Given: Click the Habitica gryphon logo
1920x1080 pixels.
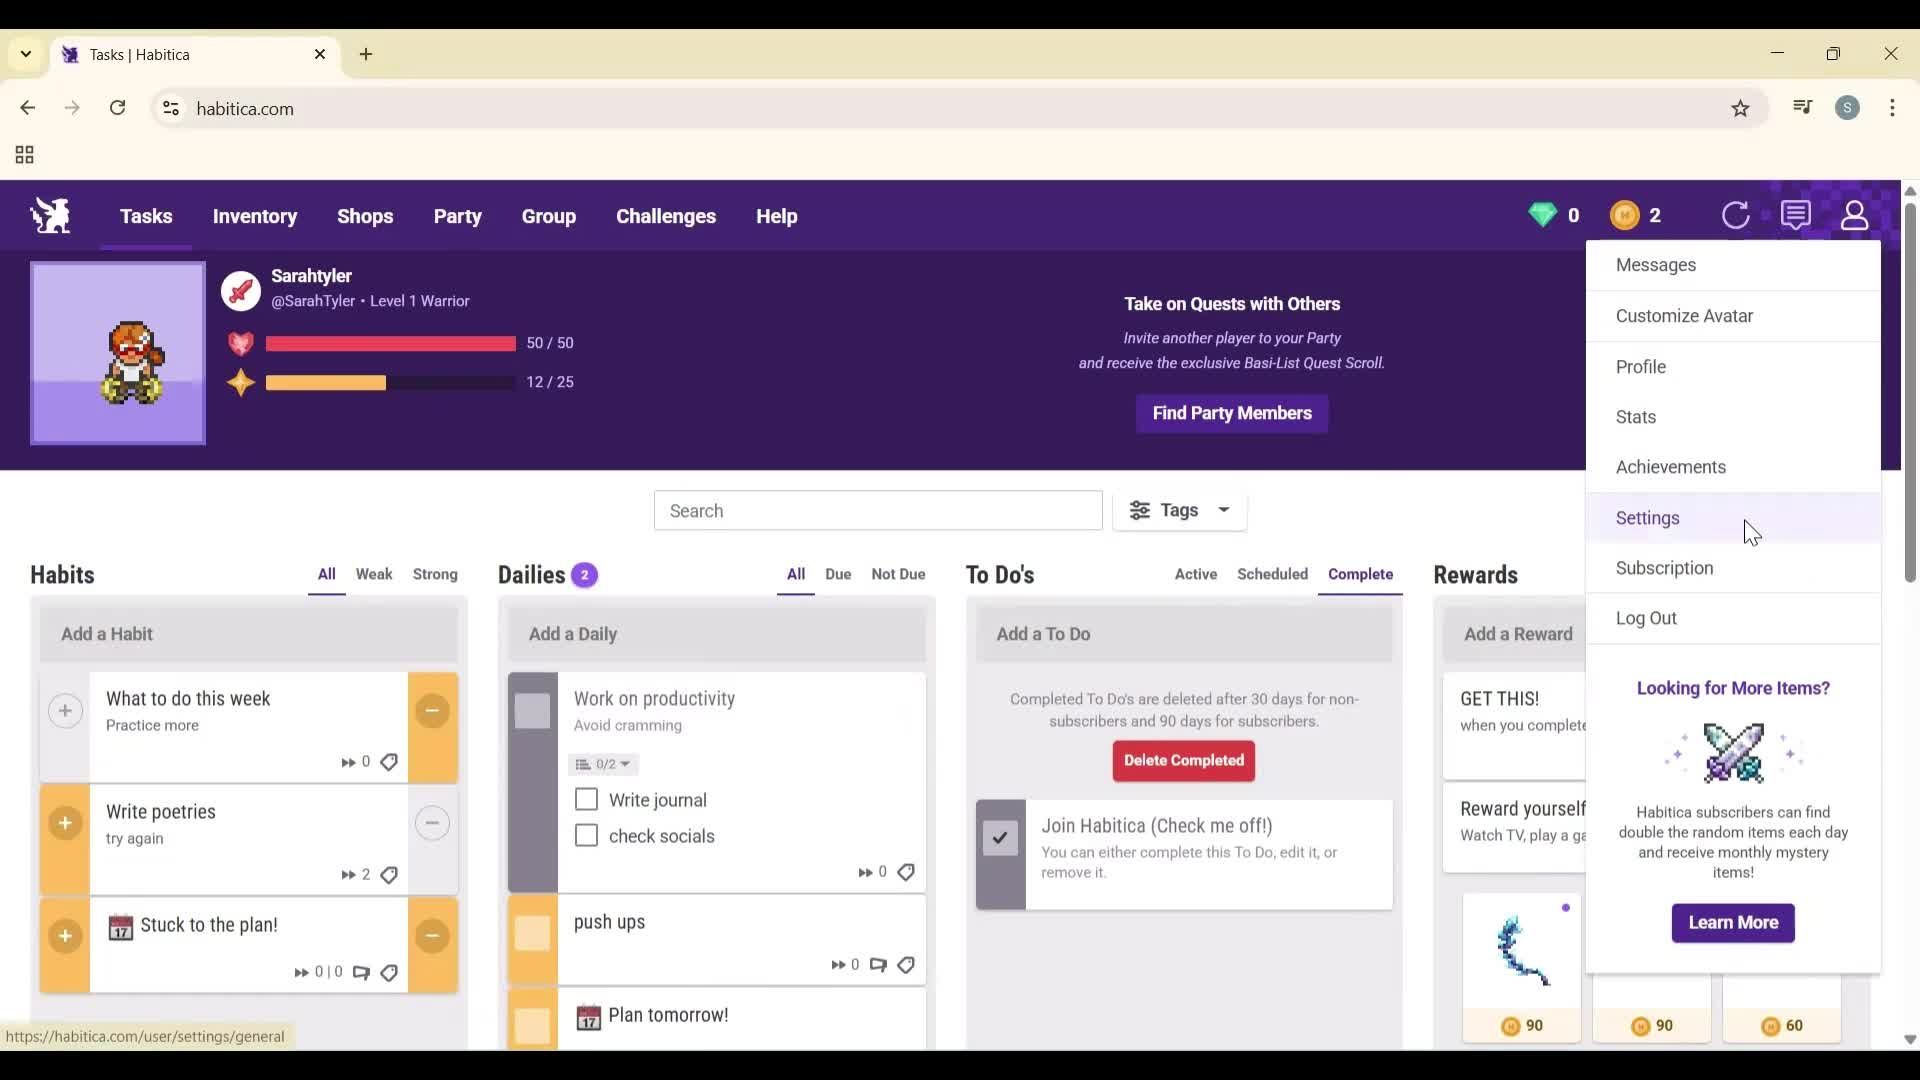Looking at the screenshot, I should [x=49, y=215].
